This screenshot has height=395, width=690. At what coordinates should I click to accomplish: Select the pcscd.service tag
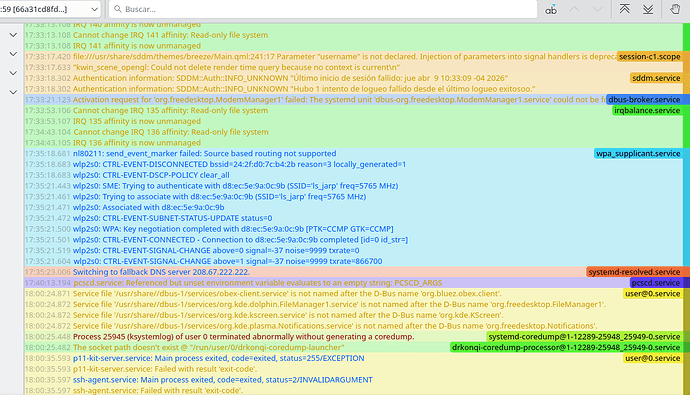(x=656, y=283)
